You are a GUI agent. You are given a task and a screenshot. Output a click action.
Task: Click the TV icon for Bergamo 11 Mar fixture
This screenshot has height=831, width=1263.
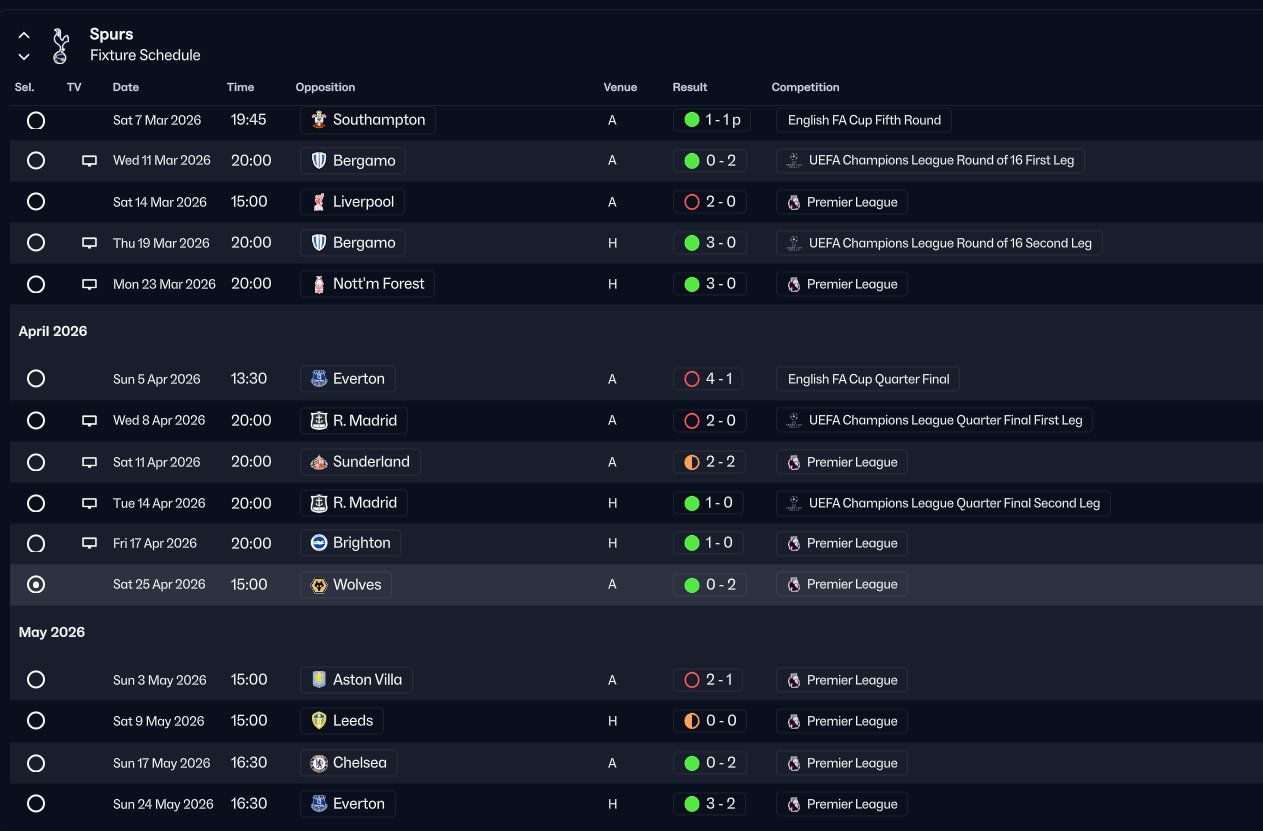click(90, 161)
